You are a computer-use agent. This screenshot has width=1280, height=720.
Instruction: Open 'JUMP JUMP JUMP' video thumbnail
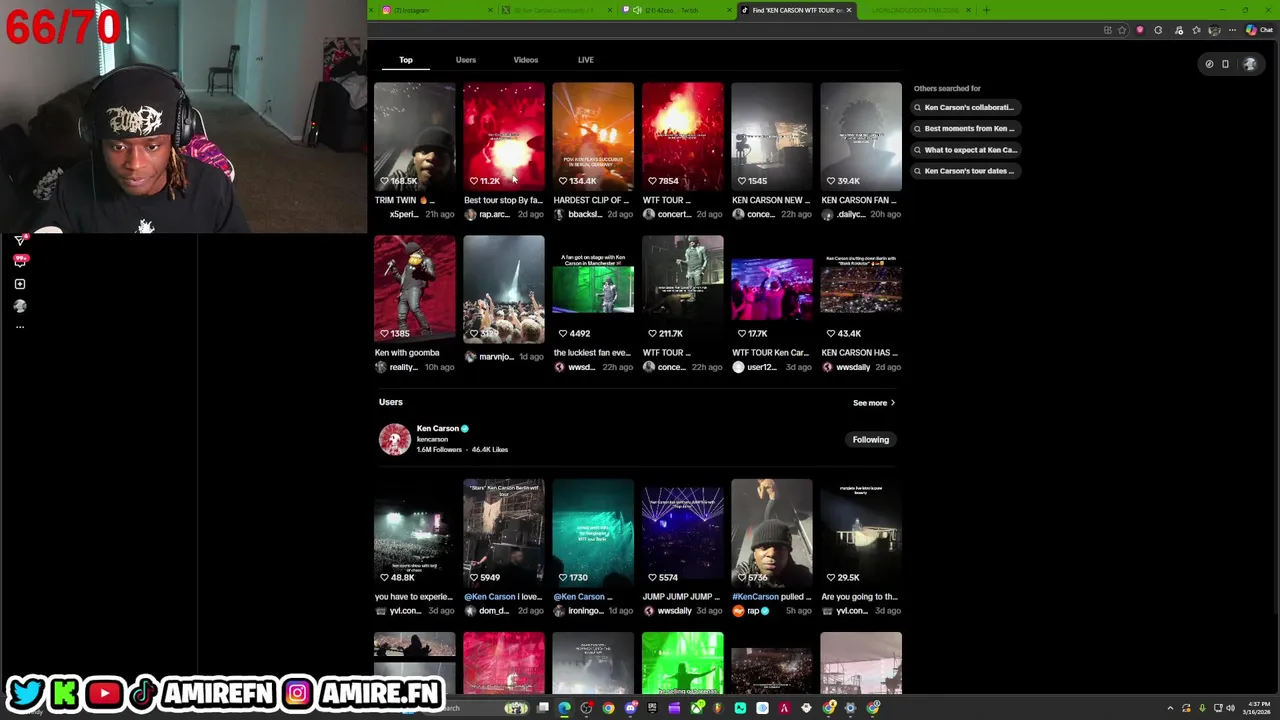click(x=683, y=533)
